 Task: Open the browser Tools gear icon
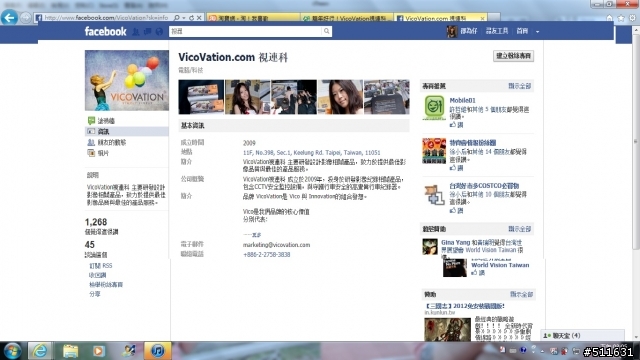click(x=632, y=18)
